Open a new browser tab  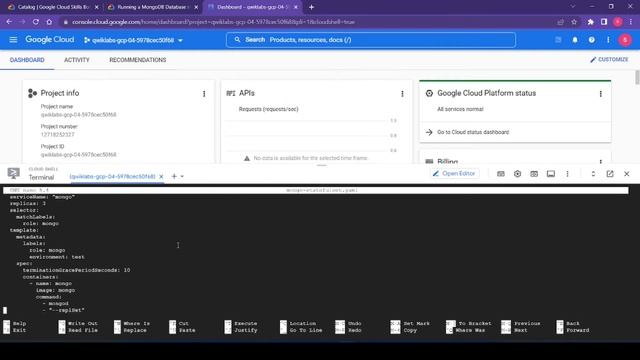click(x=311, y=7)
